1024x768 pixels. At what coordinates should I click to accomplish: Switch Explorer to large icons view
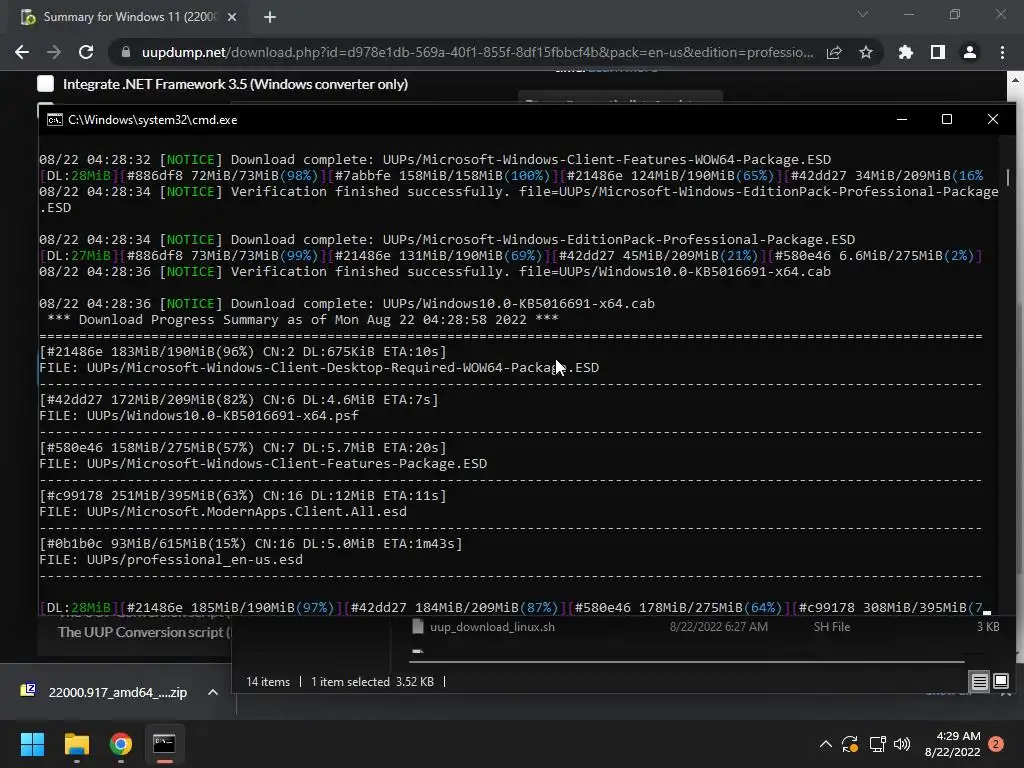click(x=1001, y=681)
